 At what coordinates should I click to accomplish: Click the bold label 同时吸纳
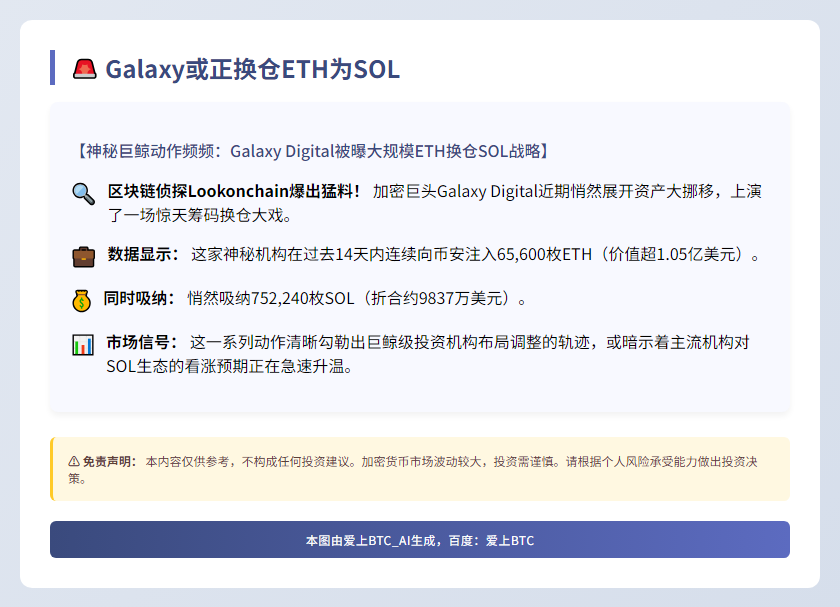(x=139, y=298)
